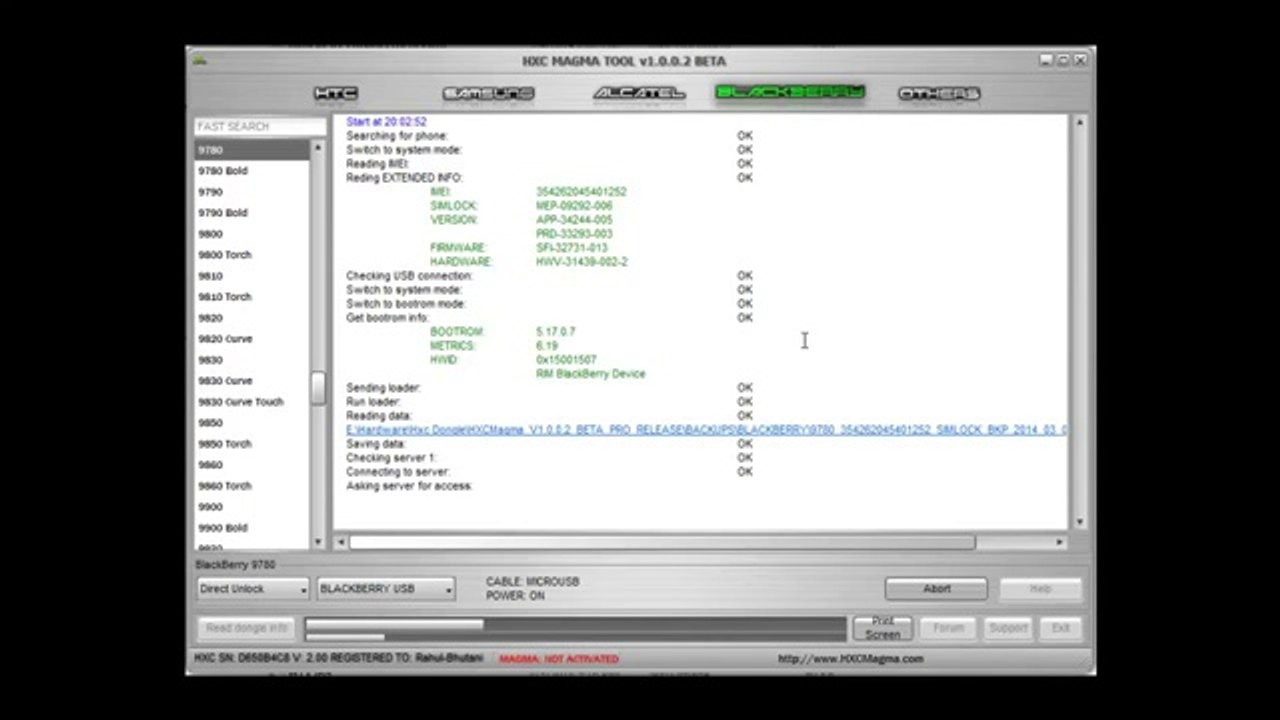Click the Support button

pos(1007,628)
